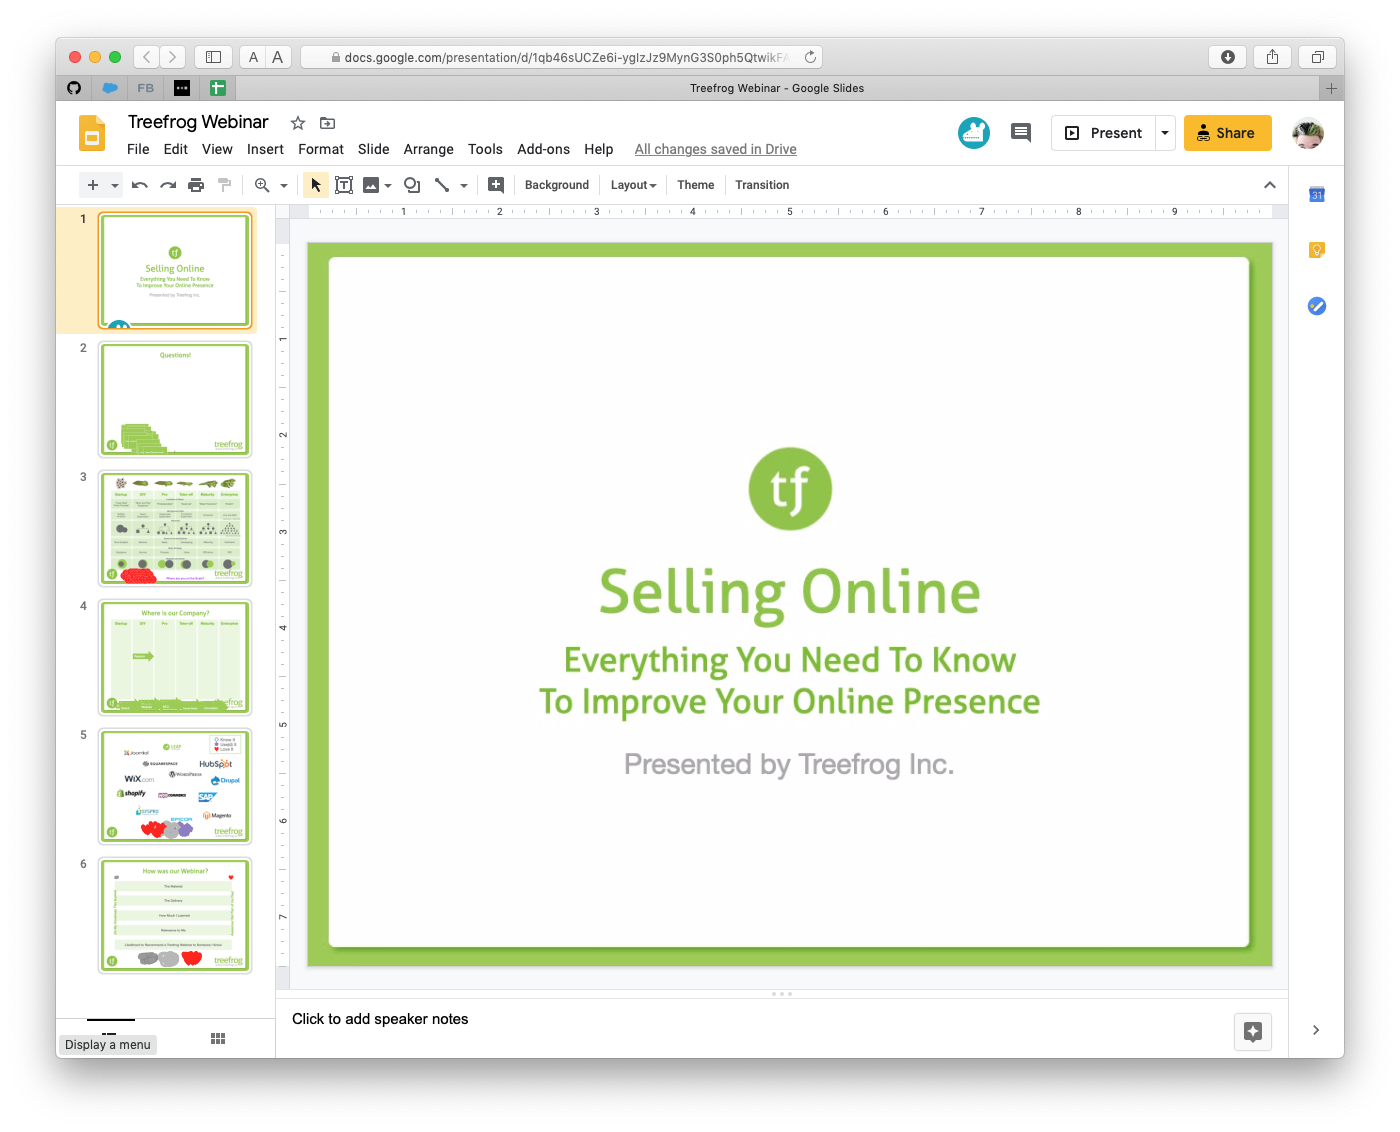The image size is (1400, 1132).
Task: Open Safari downloads icon
Action: coord(1227,57)
